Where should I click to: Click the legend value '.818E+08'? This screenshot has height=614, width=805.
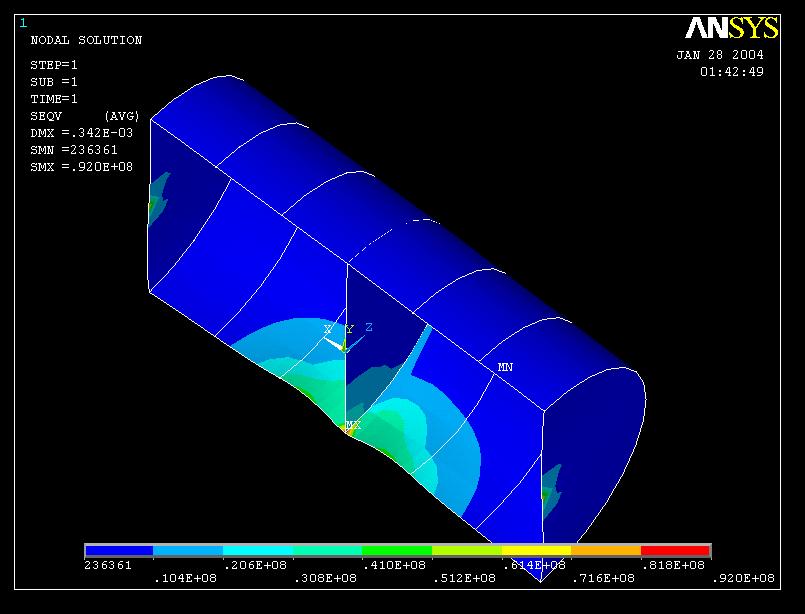coord(673,565)
